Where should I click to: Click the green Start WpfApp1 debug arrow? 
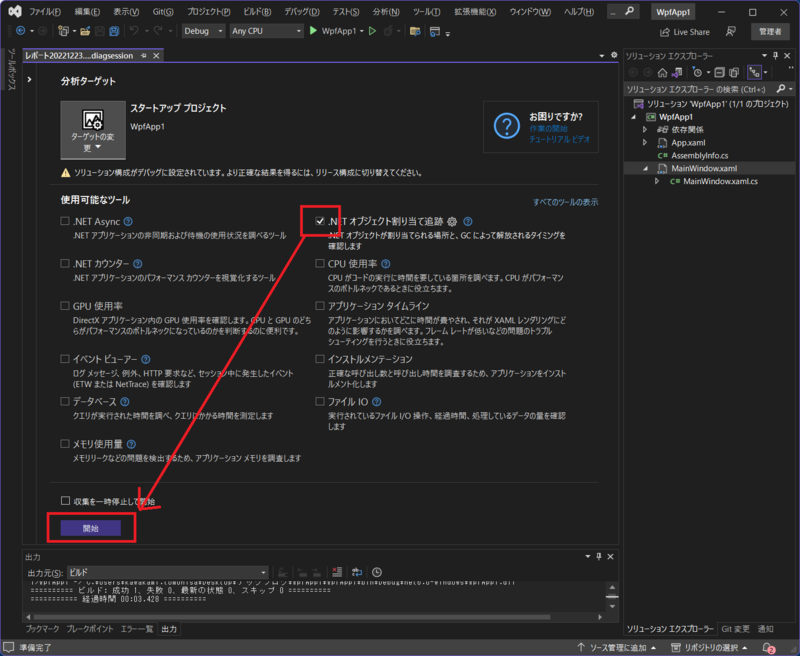click(313, 31)
